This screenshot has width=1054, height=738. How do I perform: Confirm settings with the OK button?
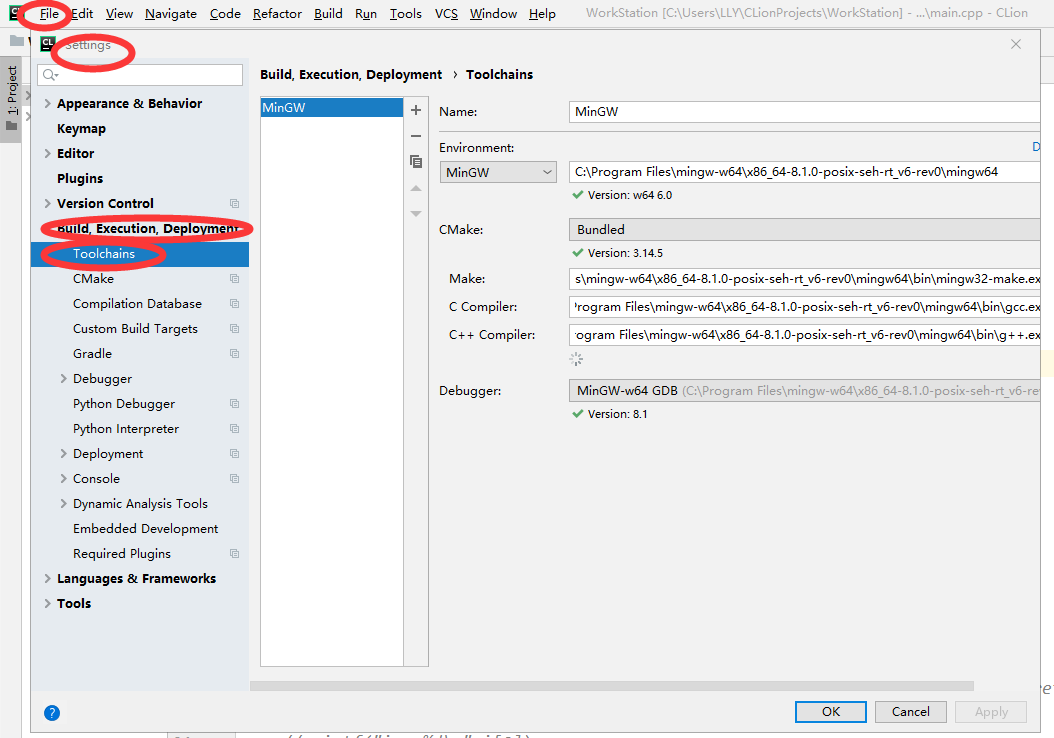pyautogui.click(x=830, y=711)
